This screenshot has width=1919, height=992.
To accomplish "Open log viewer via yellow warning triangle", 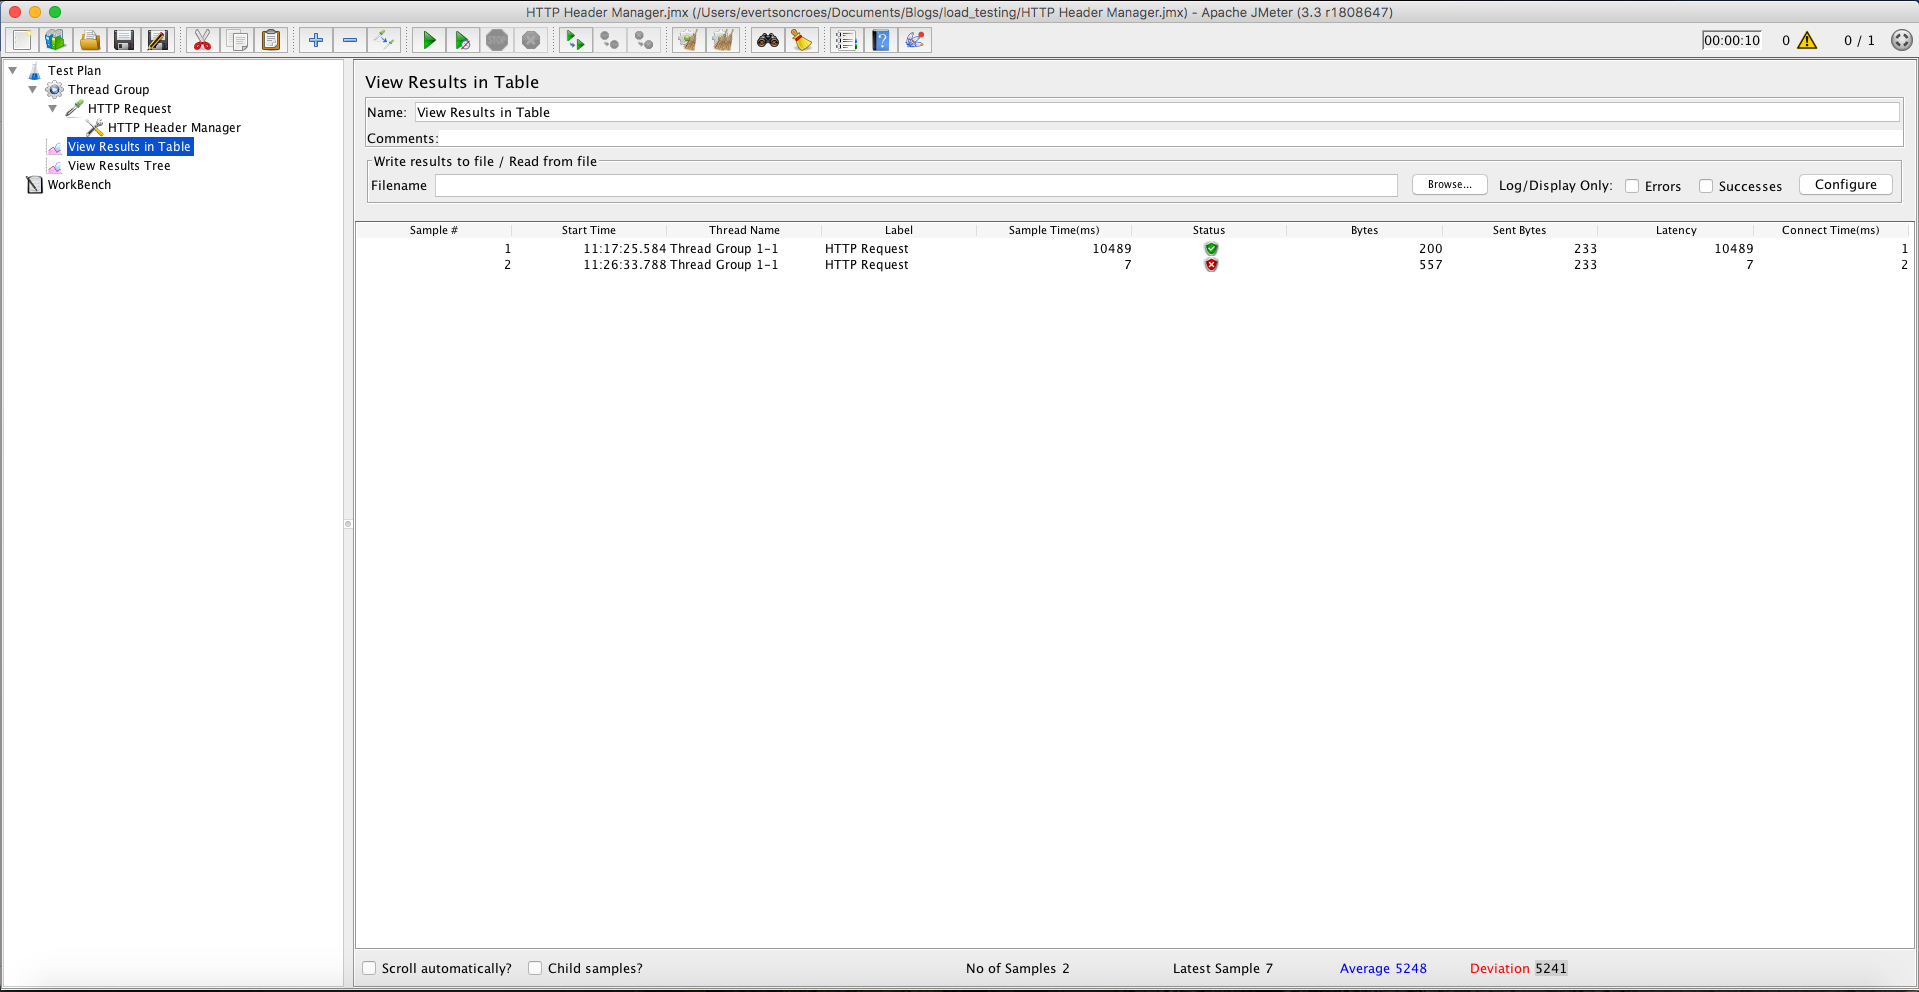I will [1807, 40].
